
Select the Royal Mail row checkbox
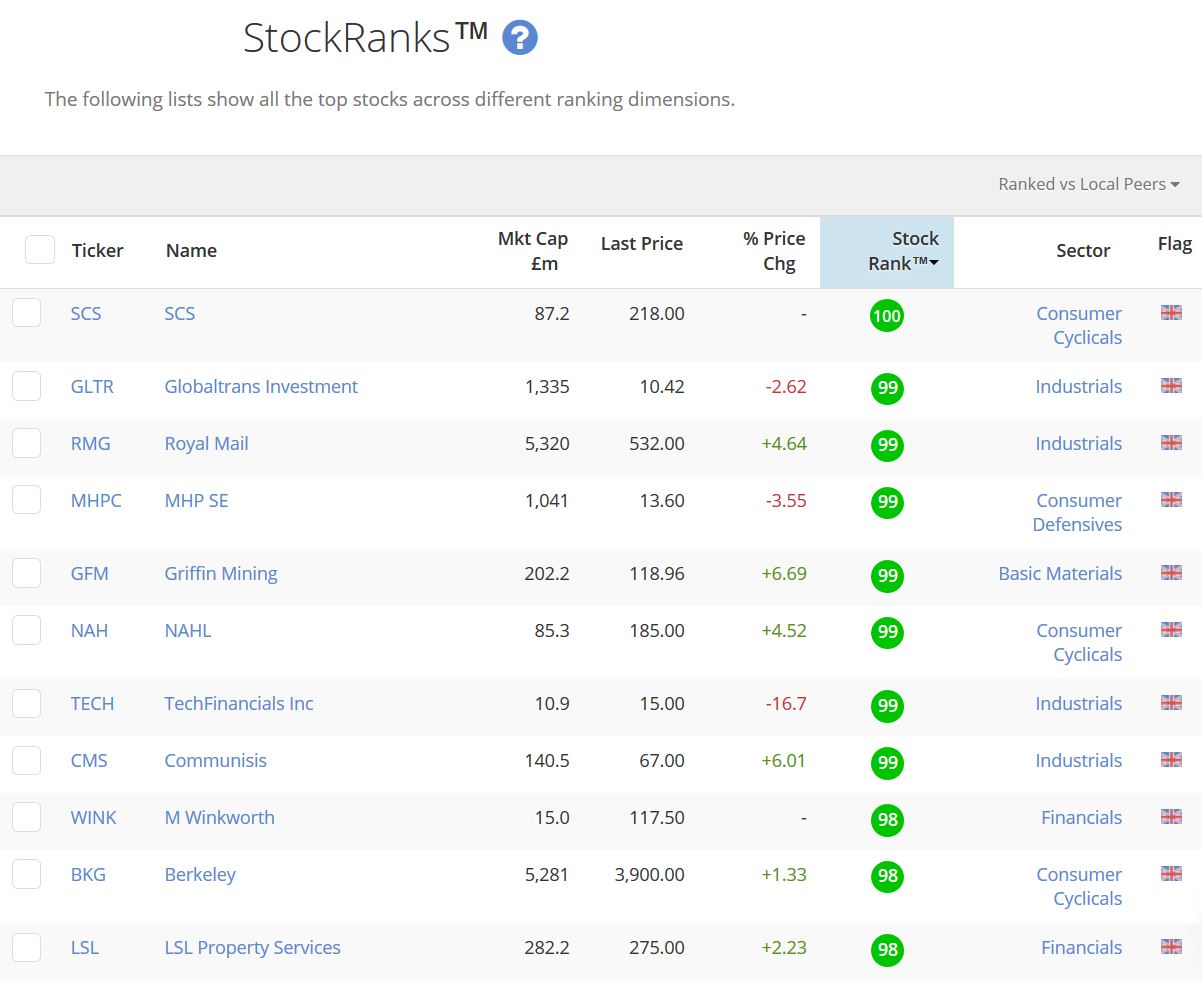pos(27,442)
